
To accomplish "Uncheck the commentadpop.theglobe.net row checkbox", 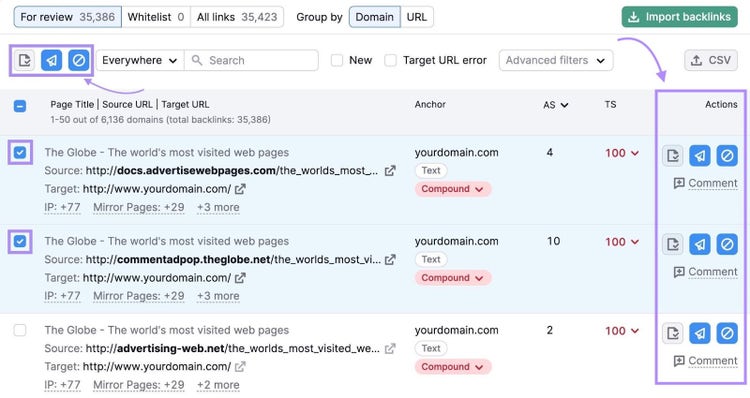I will pos(20,242).
